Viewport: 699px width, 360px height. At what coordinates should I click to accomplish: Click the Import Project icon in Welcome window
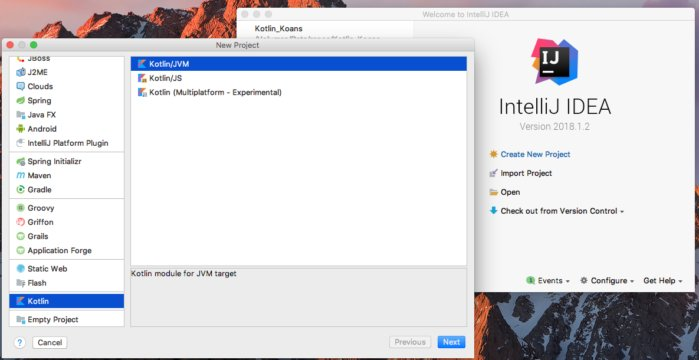pos(493,173)
